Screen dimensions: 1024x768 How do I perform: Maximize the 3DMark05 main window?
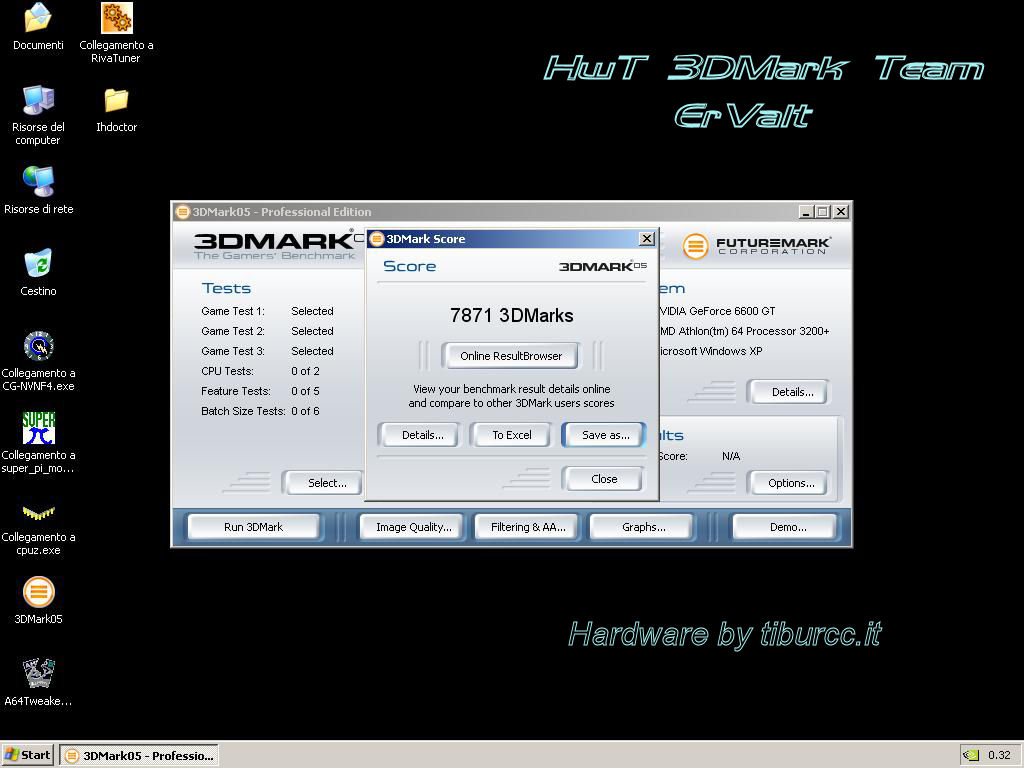(x=823, y=212)
